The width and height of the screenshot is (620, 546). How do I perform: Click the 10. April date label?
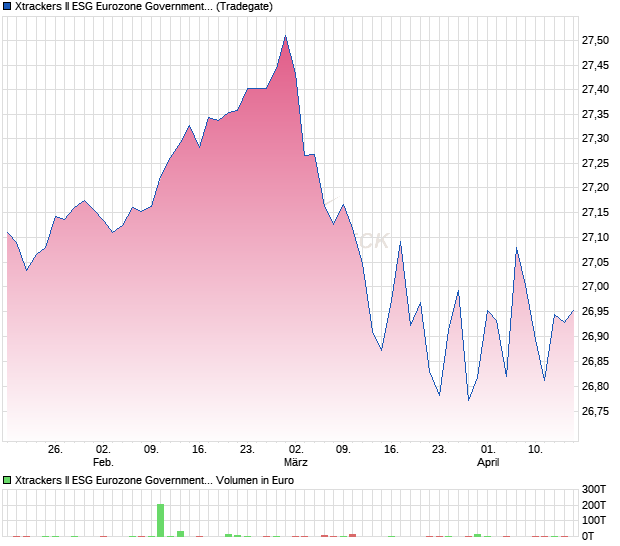tap(535, 450)
